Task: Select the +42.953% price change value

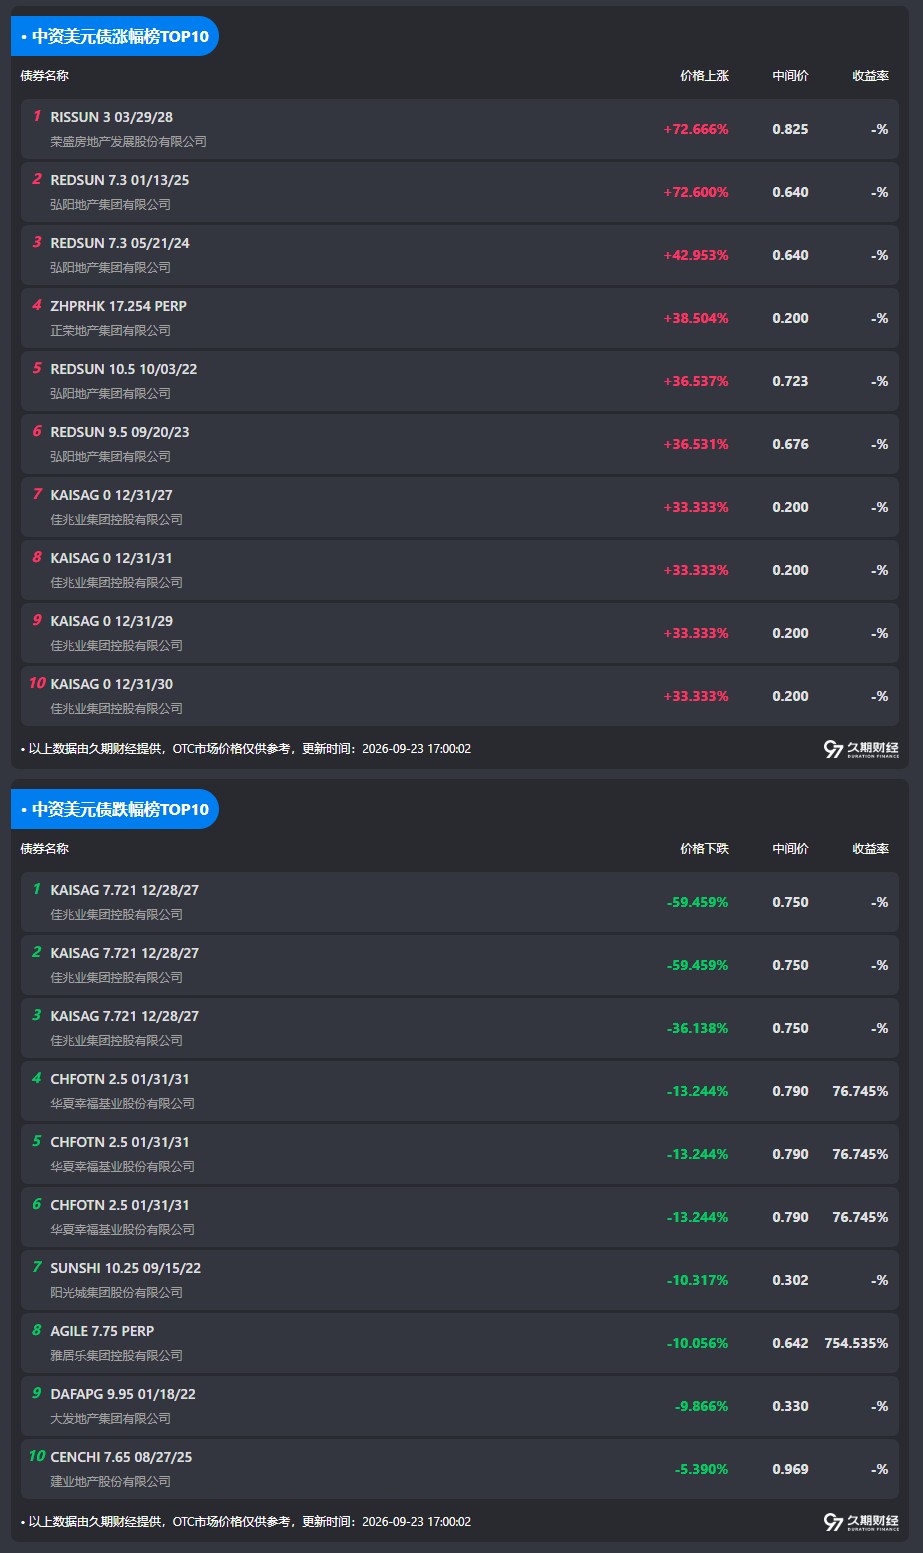Action: pyautogui.click(x=696, y=255)
